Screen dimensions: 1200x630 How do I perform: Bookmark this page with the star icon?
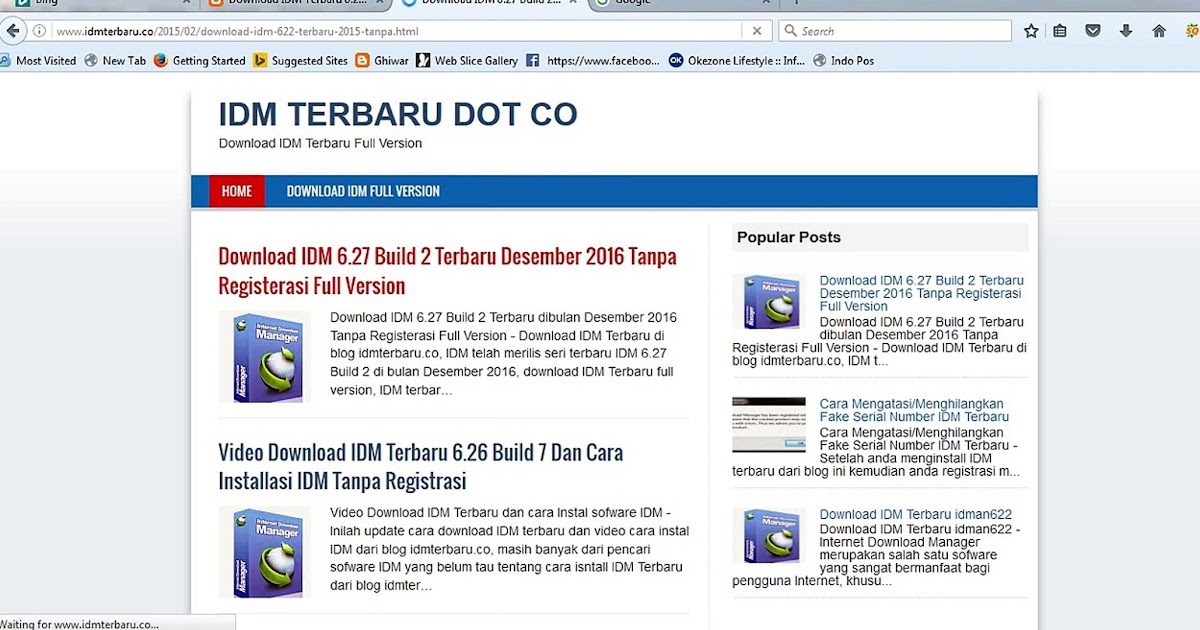(1031, 31)
